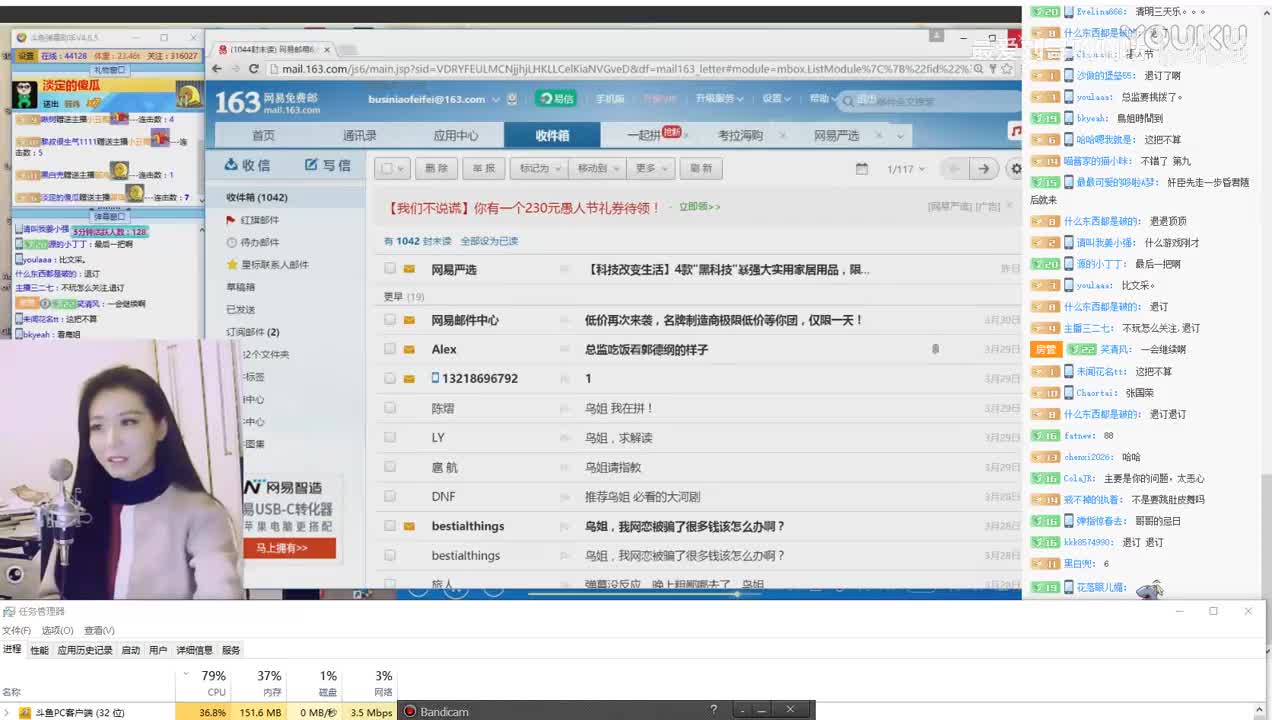Click the 收信 receive mail button
The height and width of the screenshot is (720, 1272).
(248, 165)
